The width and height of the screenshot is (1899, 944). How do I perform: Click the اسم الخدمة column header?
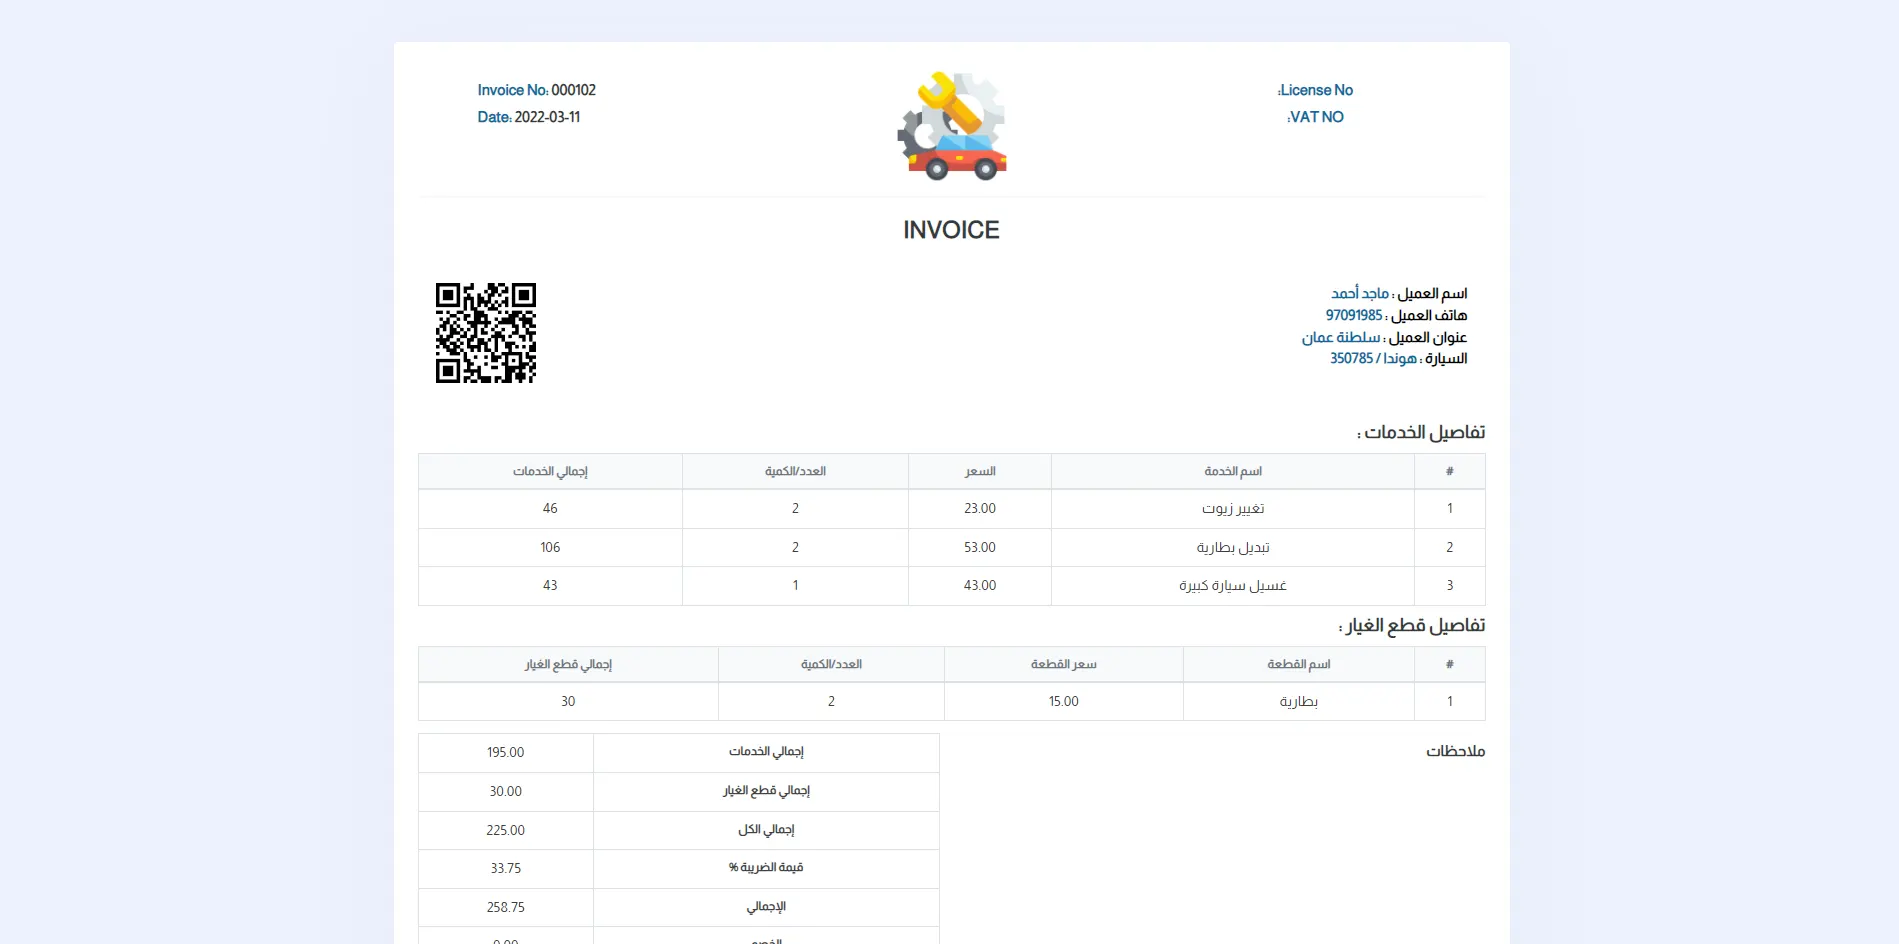pyautogui.click(x=1232, y=471)
